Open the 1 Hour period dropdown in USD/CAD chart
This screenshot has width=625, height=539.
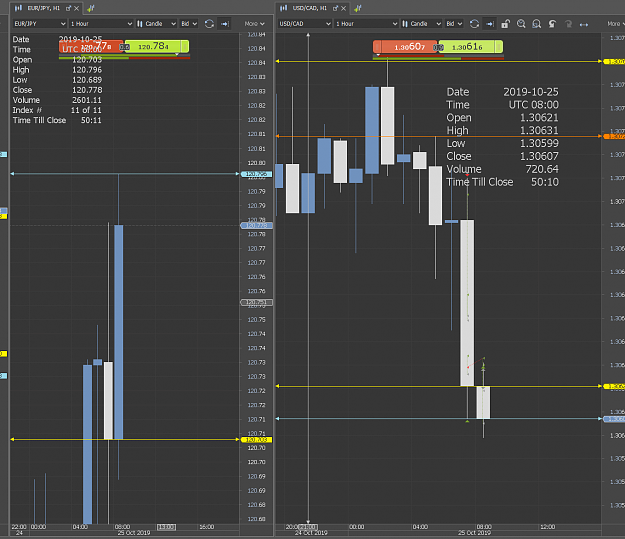[x=366, y=24]
